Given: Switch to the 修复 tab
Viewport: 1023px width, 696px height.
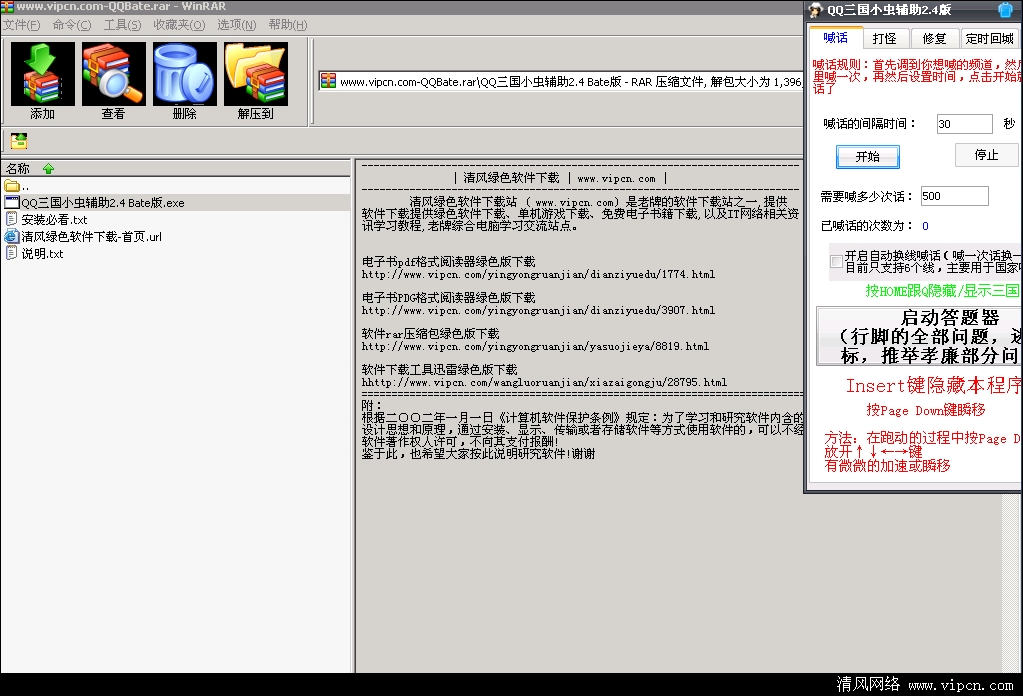Looking at the screenshot, I should point(934,38).
